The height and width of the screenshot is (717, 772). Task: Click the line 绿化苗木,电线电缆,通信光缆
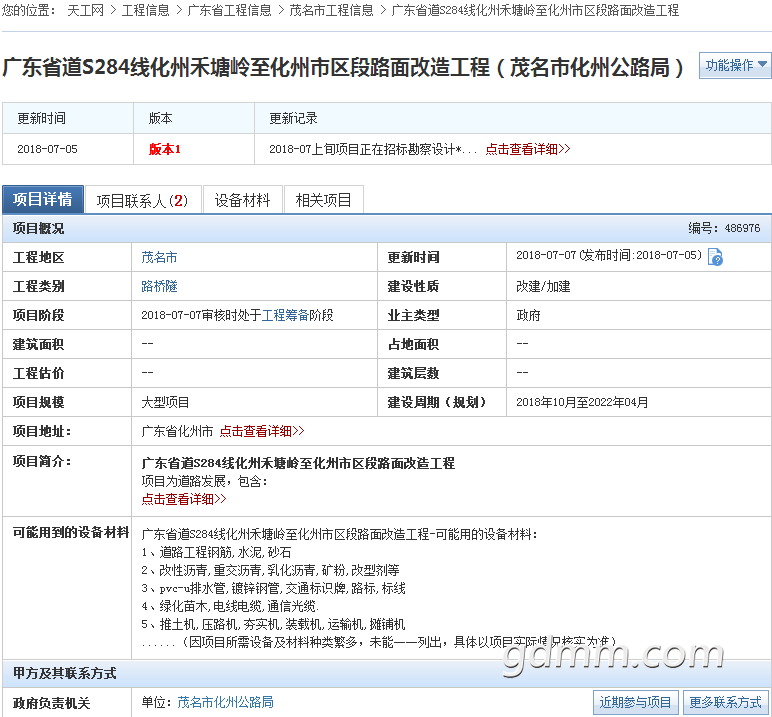coord(230,606)
